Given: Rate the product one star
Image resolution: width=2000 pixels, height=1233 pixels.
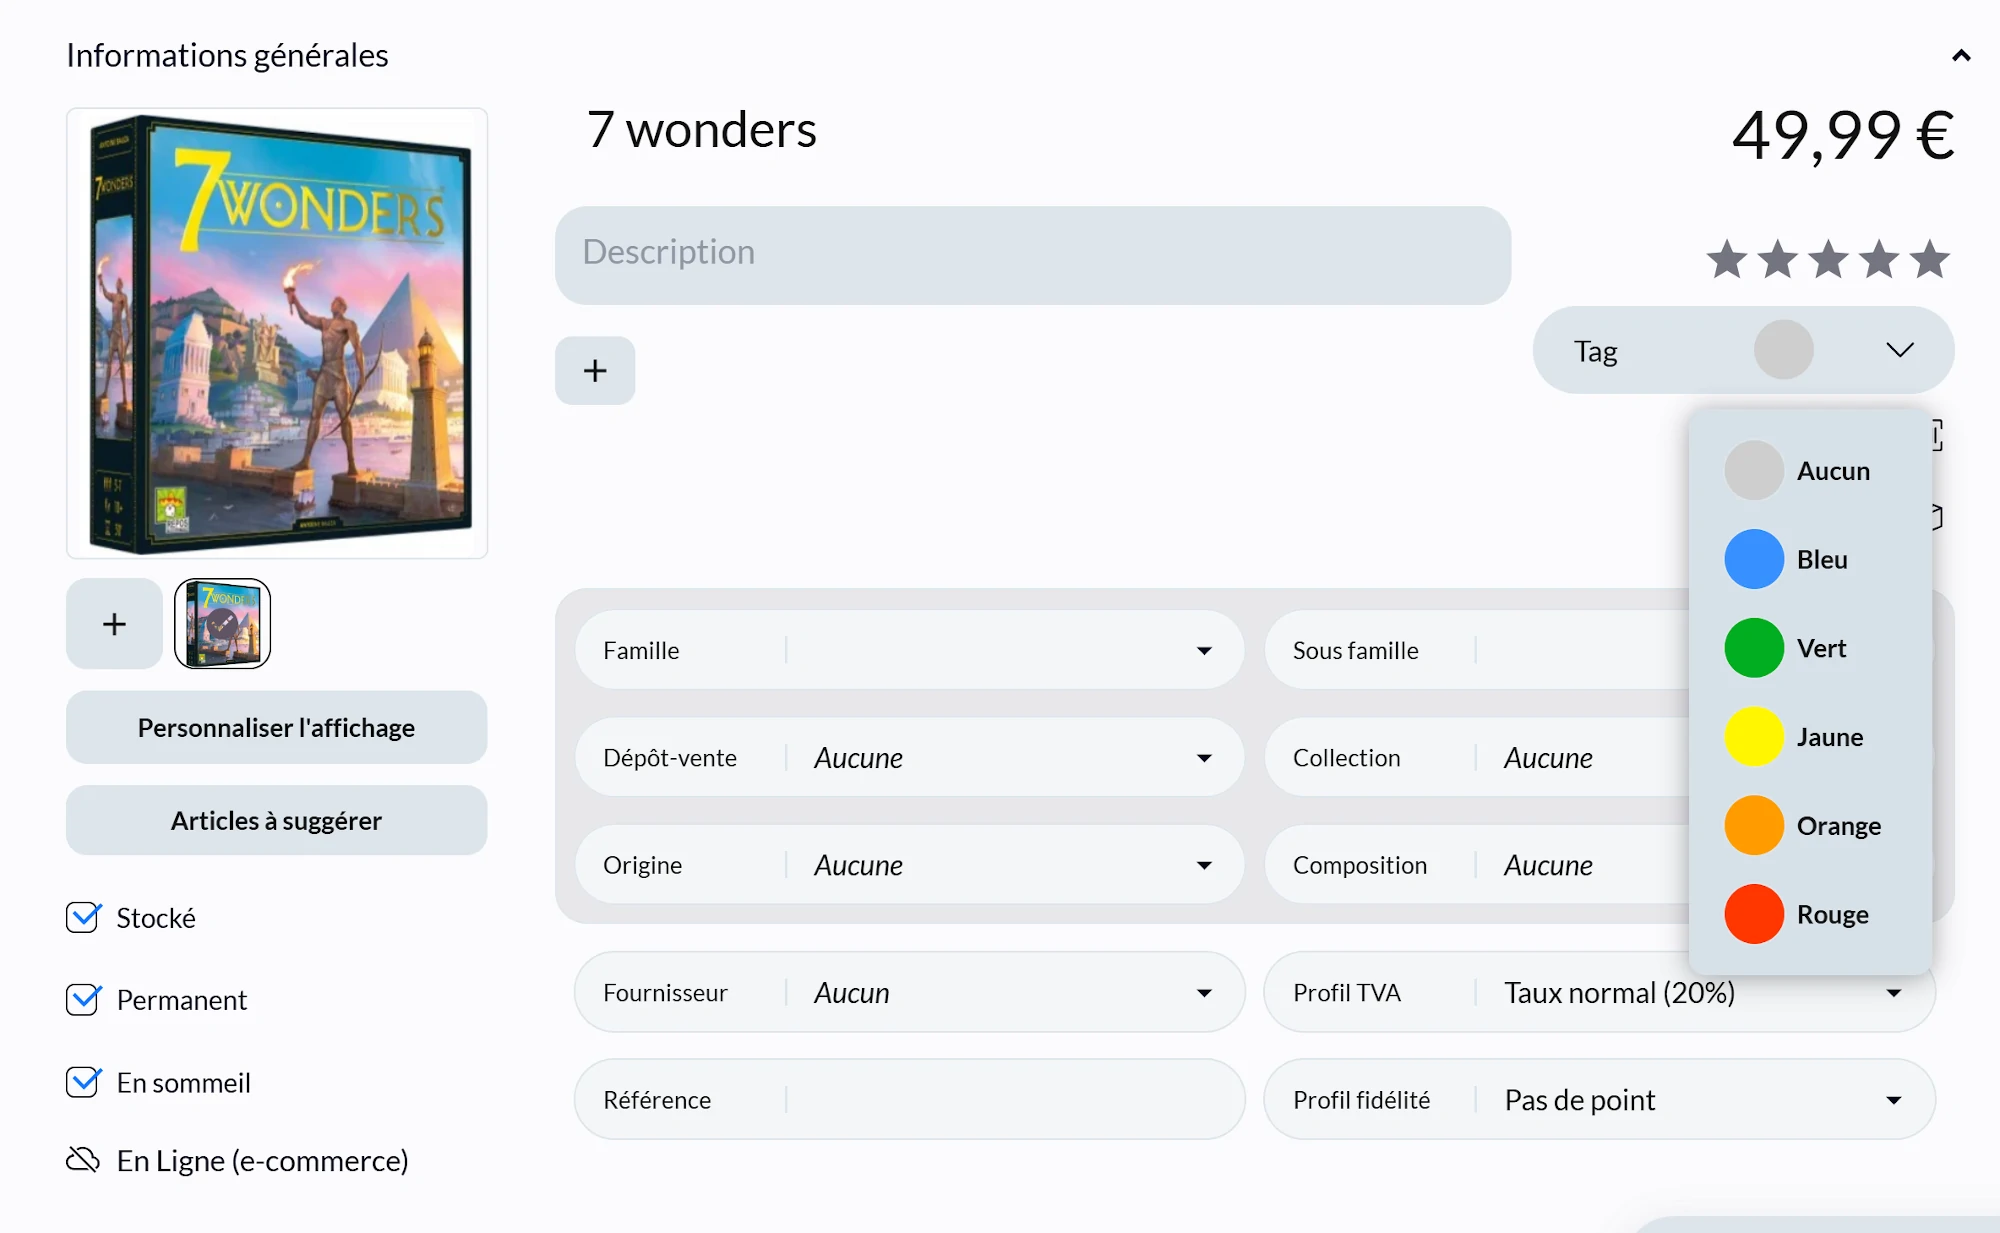Looking at the screenshot, I should point(1727,260).
